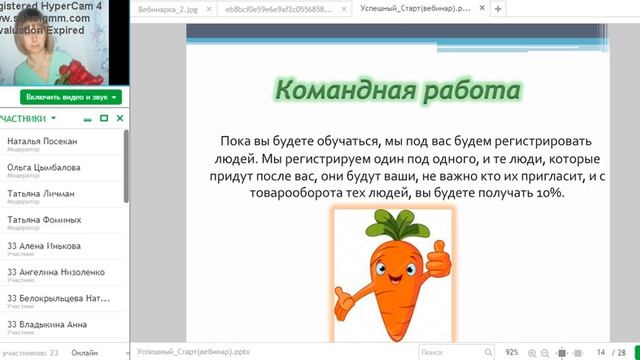Open the Участники panel dropdown menu
The image size is (640, 360).
[x=53, y=118]
